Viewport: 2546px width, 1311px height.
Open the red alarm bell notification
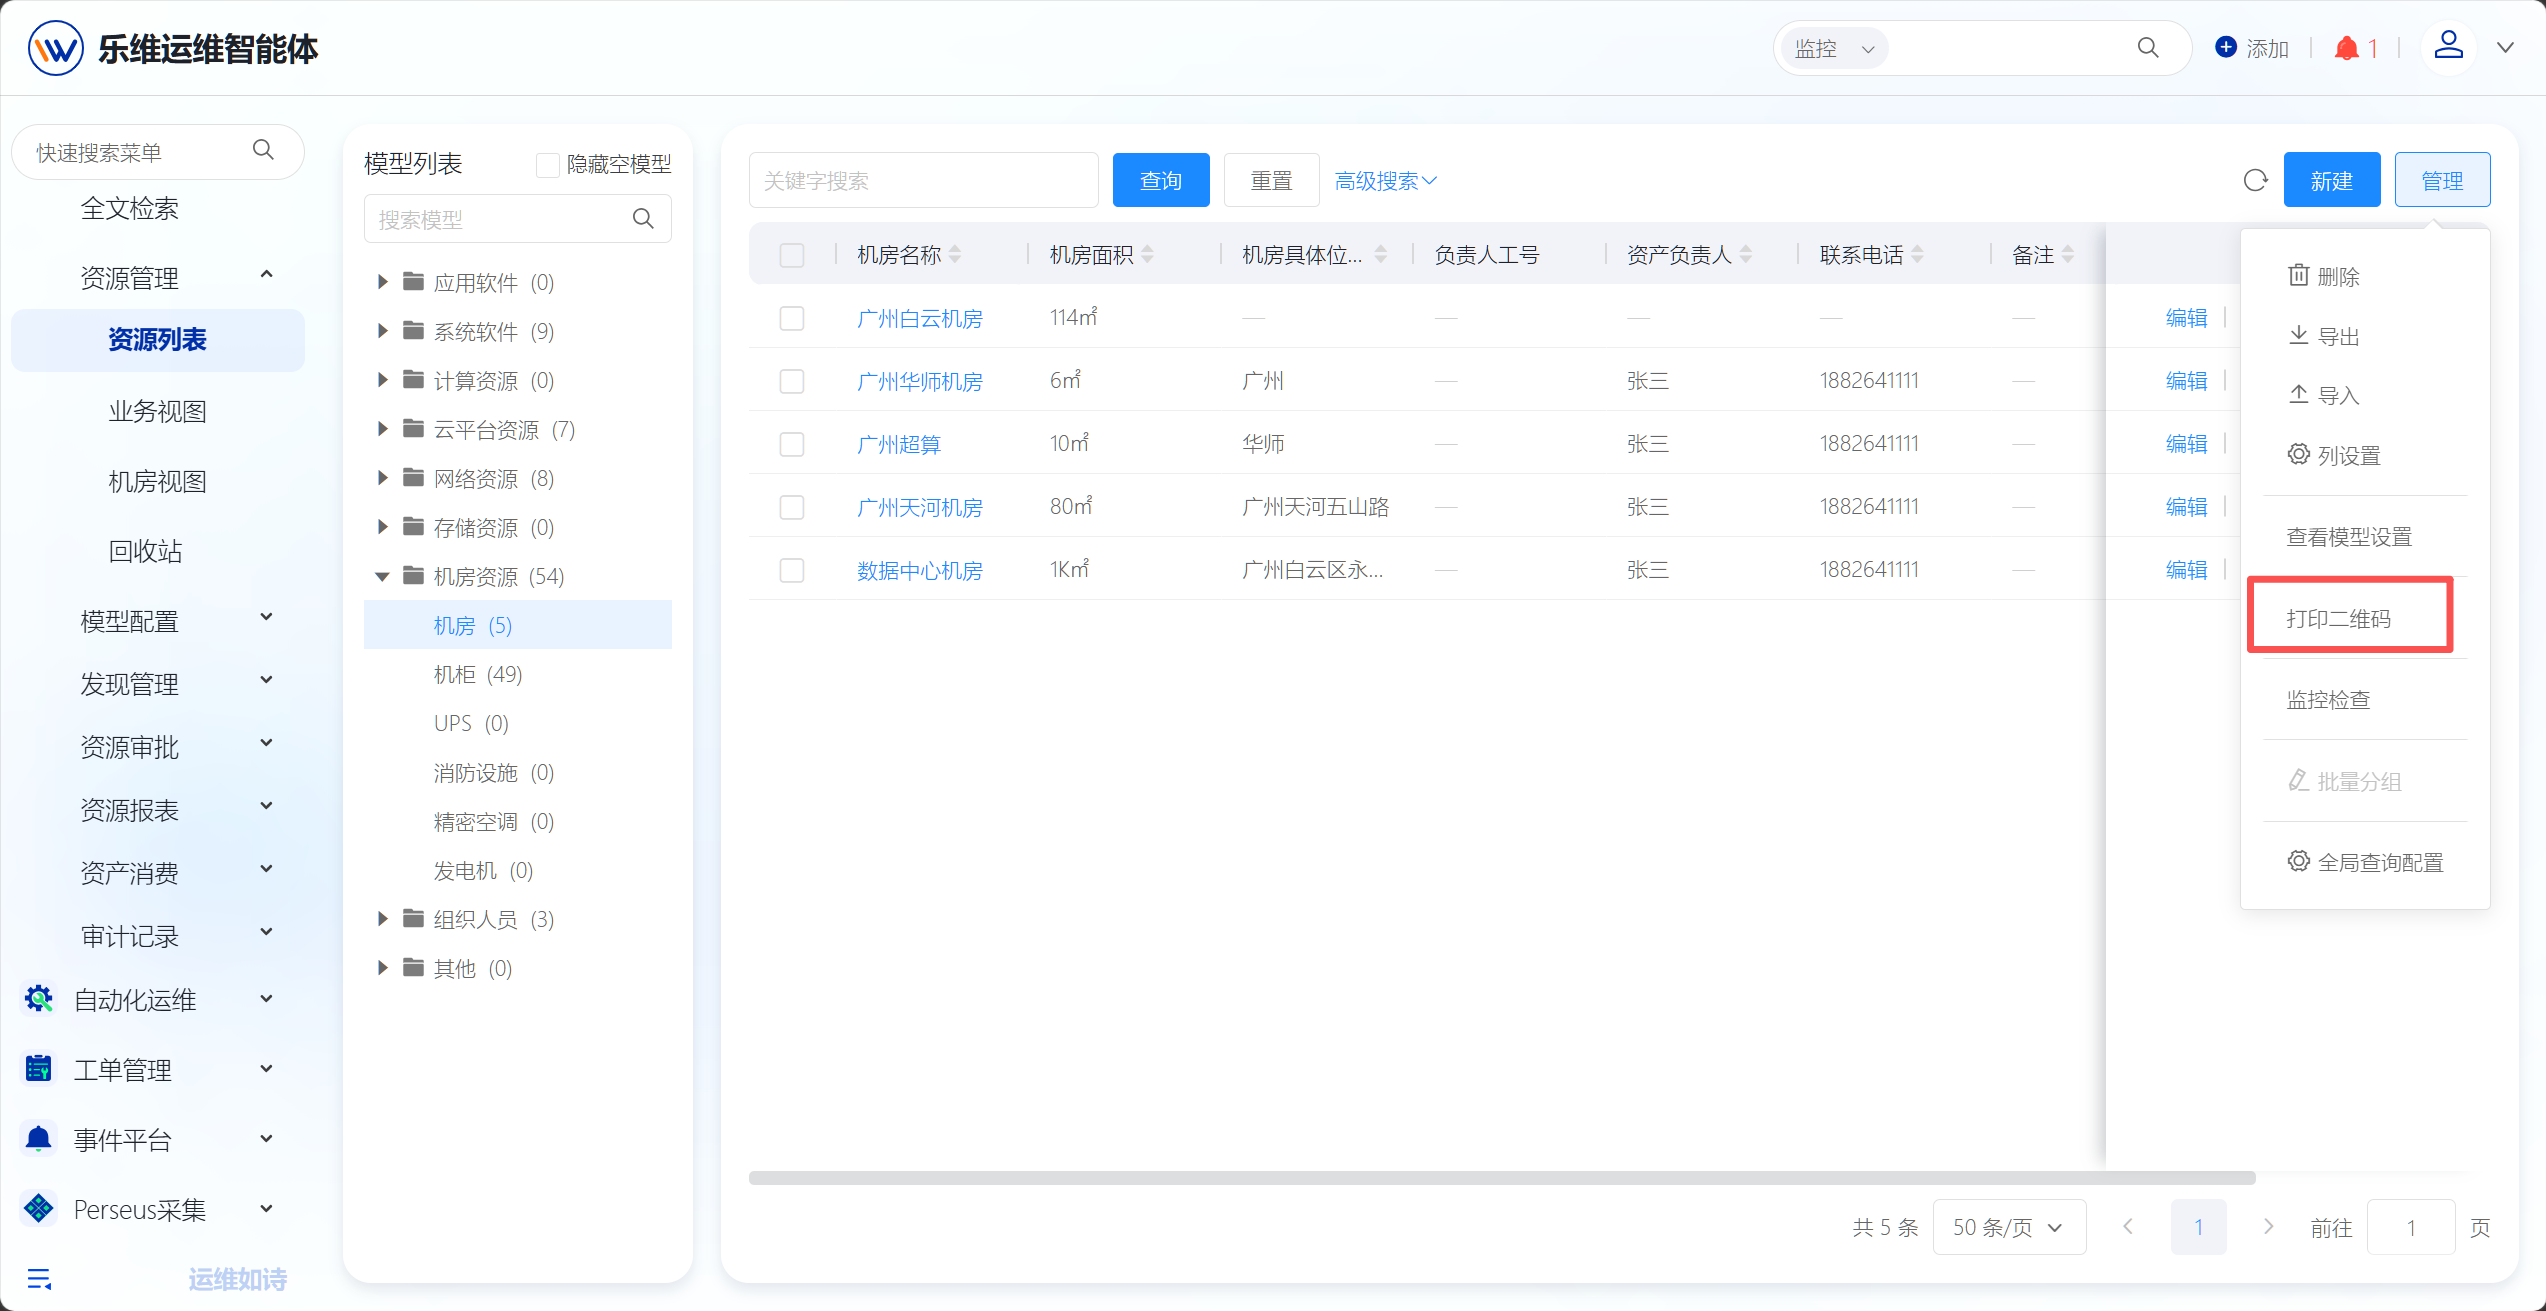pyautogui.click(x=2346, y=48)
